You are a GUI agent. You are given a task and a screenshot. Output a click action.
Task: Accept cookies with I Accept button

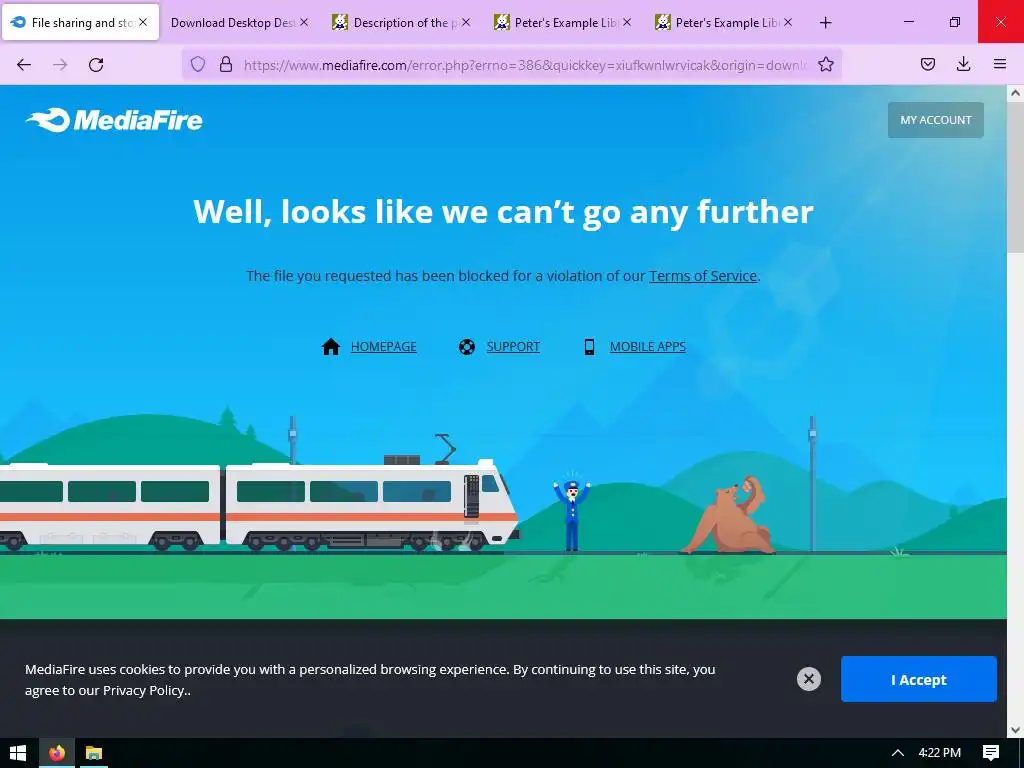[918, 679]
